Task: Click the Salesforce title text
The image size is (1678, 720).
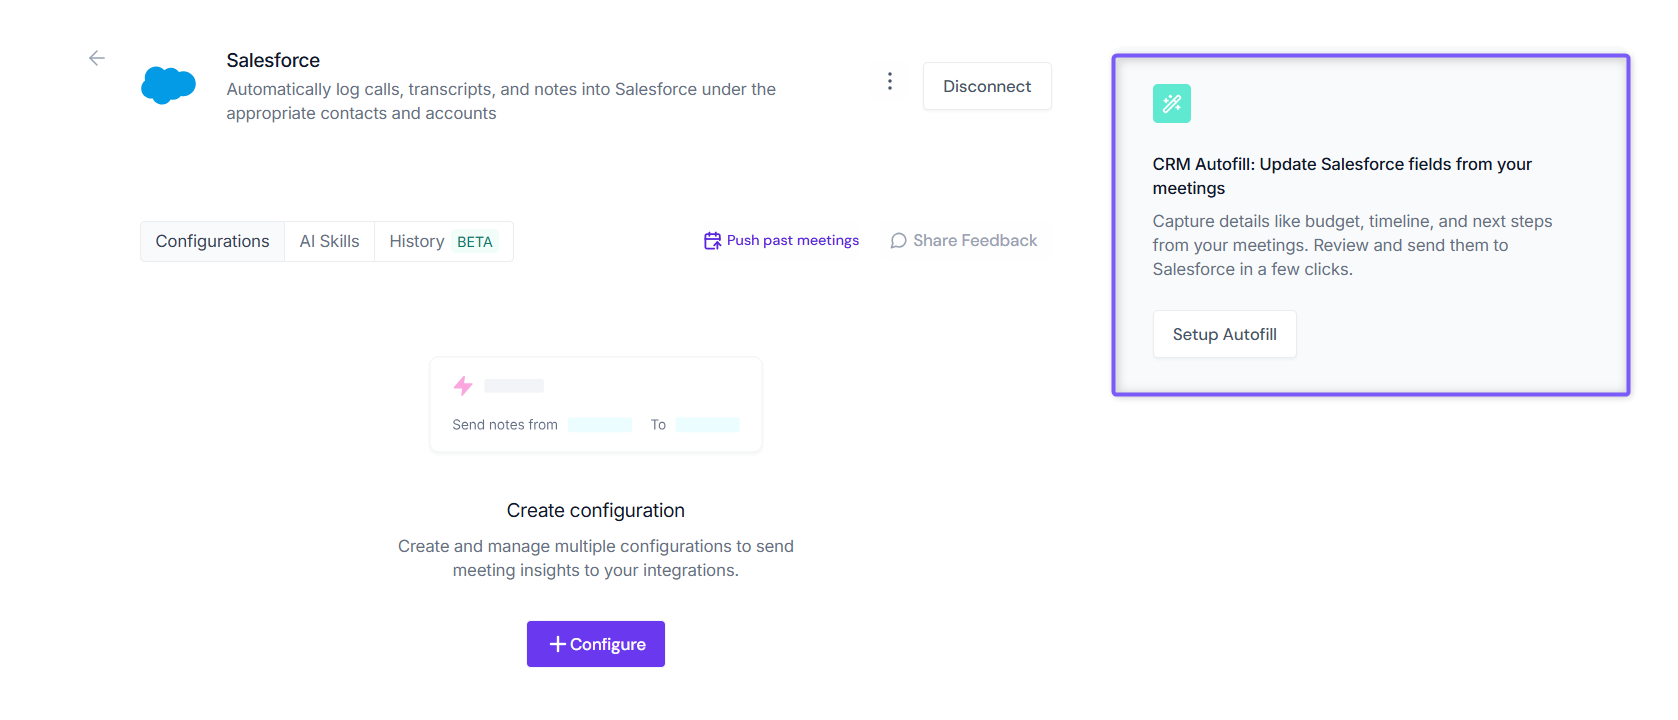Action: click(273, 60)
